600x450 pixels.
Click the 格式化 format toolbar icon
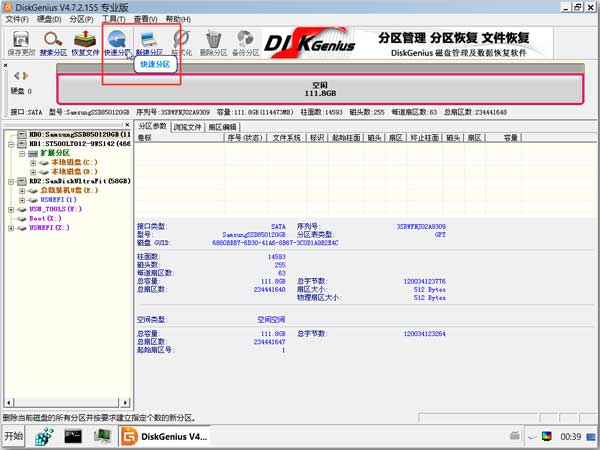[x=181, y=43]
